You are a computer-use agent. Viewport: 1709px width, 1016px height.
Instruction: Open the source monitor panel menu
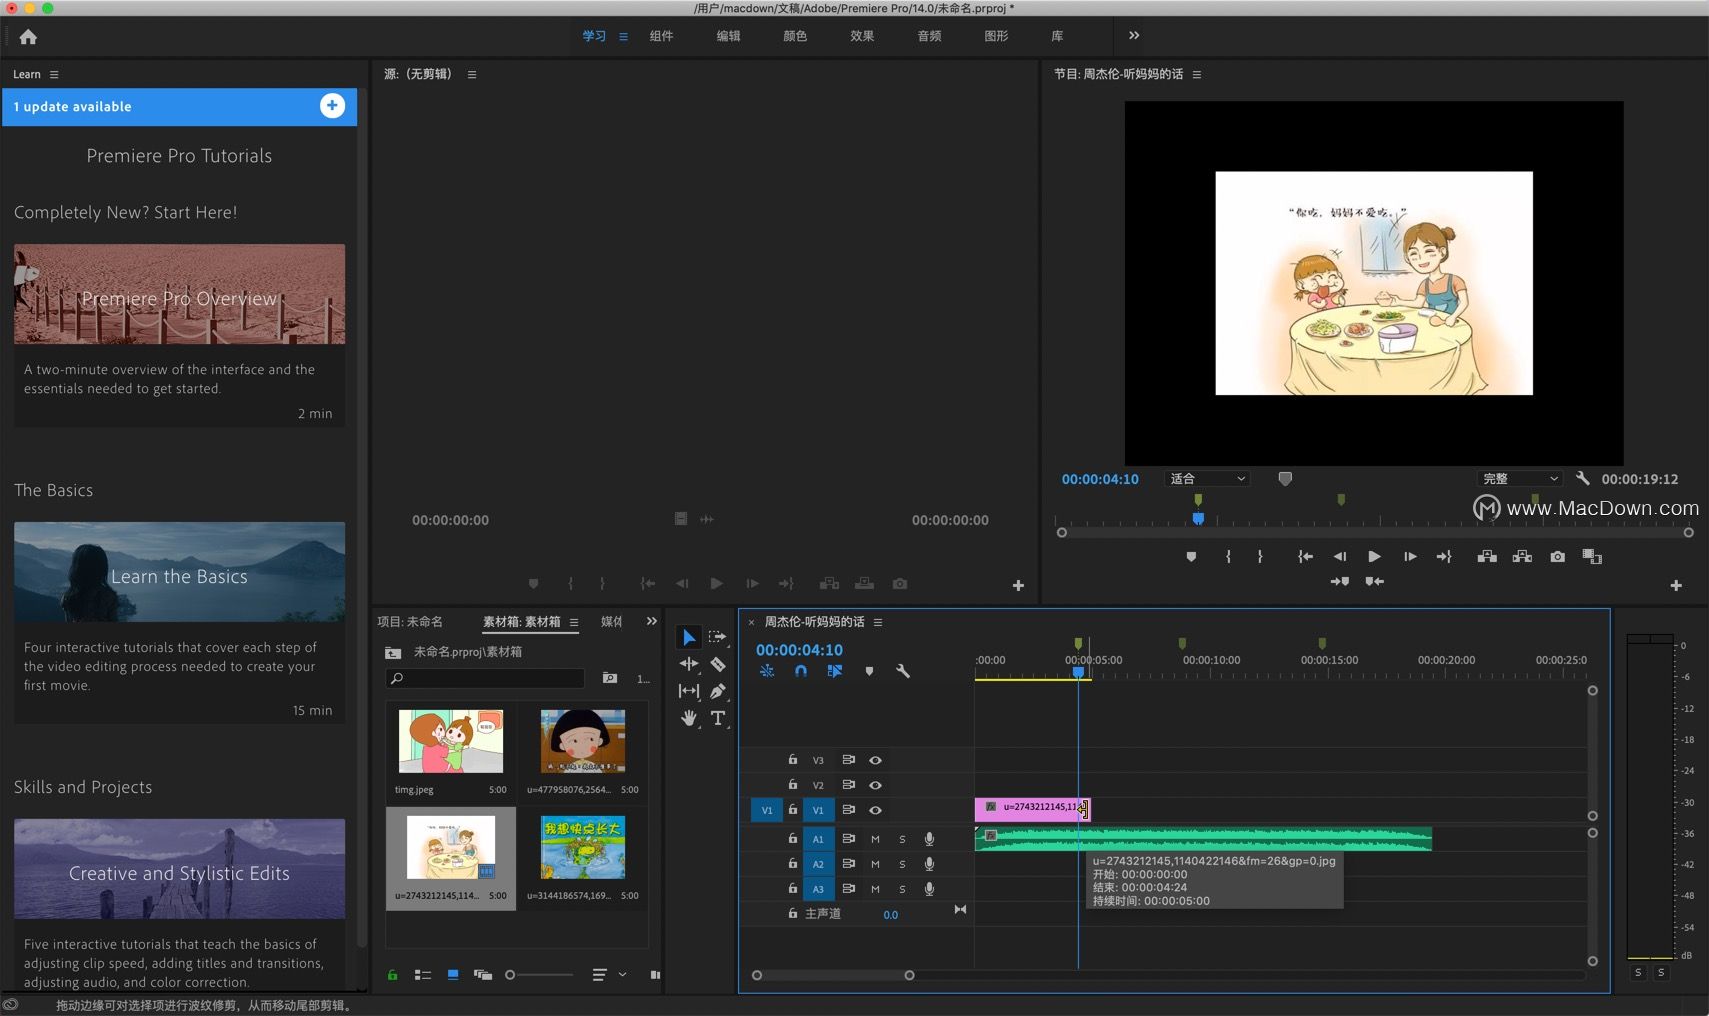[x=472, y=75]
